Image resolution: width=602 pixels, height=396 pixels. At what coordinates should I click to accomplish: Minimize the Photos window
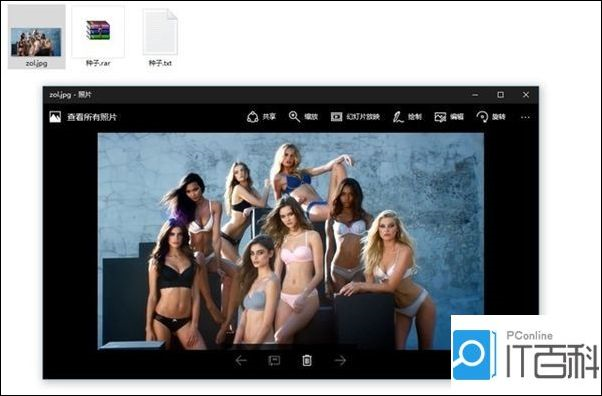(475, 94)
